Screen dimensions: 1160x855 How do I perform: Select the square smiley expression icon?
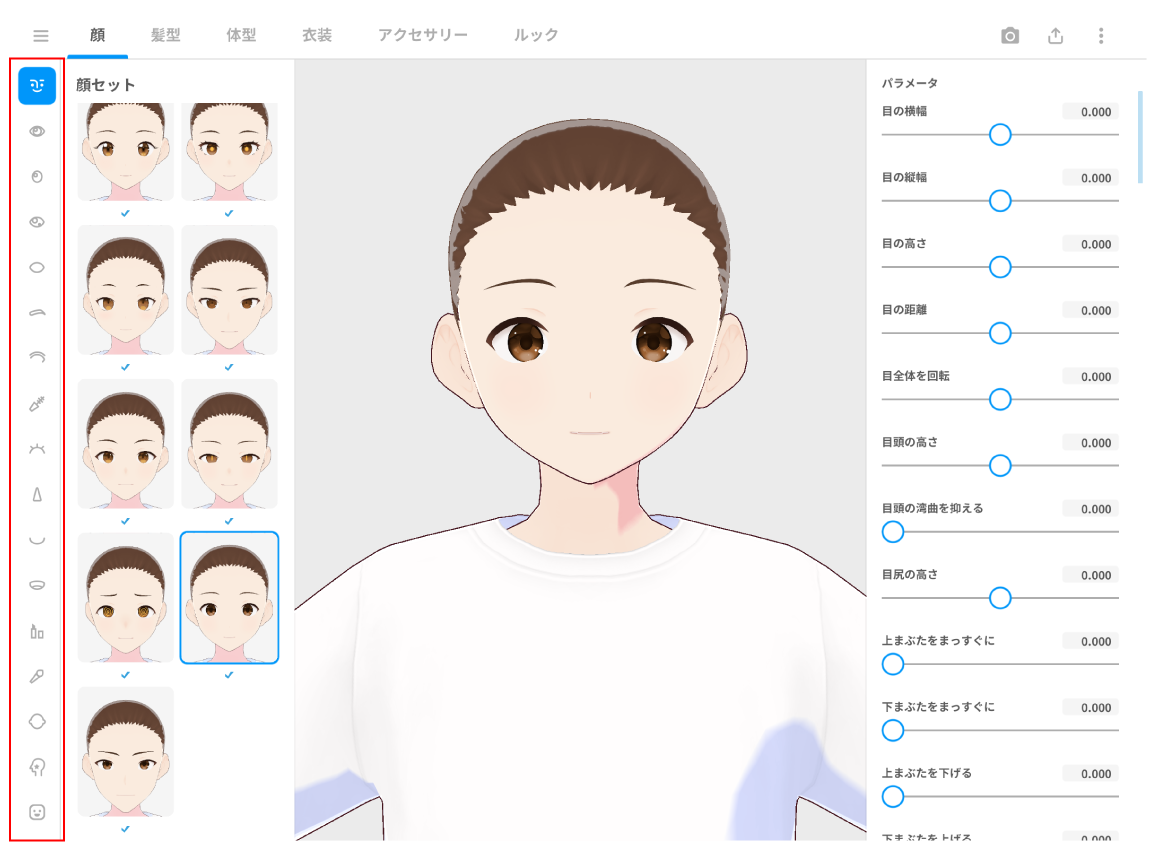click(37, 812)
